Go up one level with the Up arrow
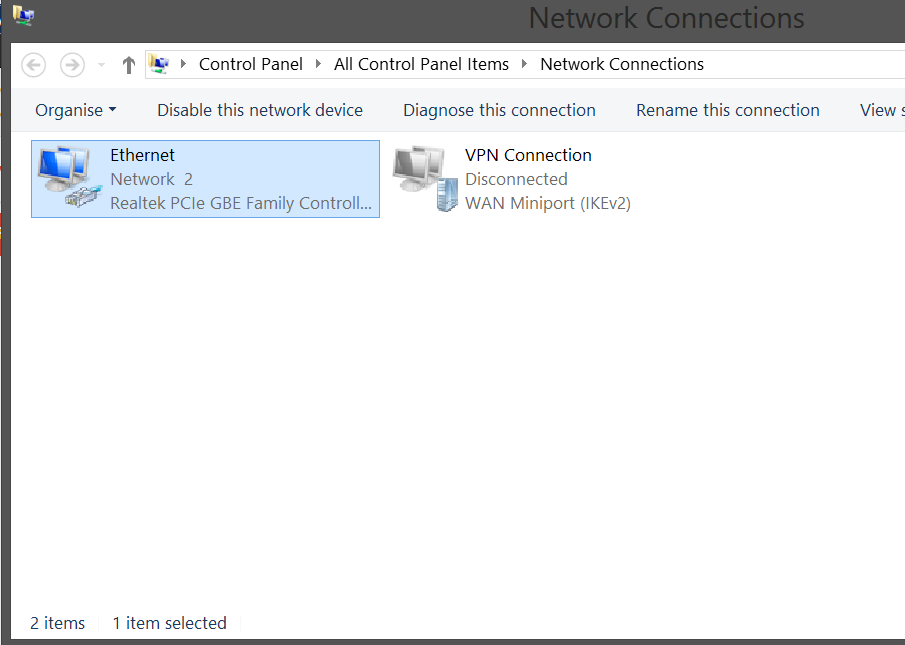 point(128,65)
